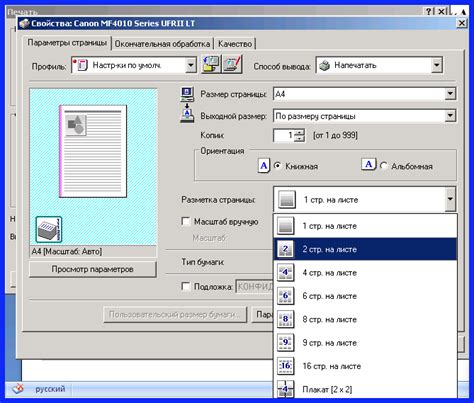Open the Качество tab
Viewport: 474px width, 403px height.
(x=235, y=44)
